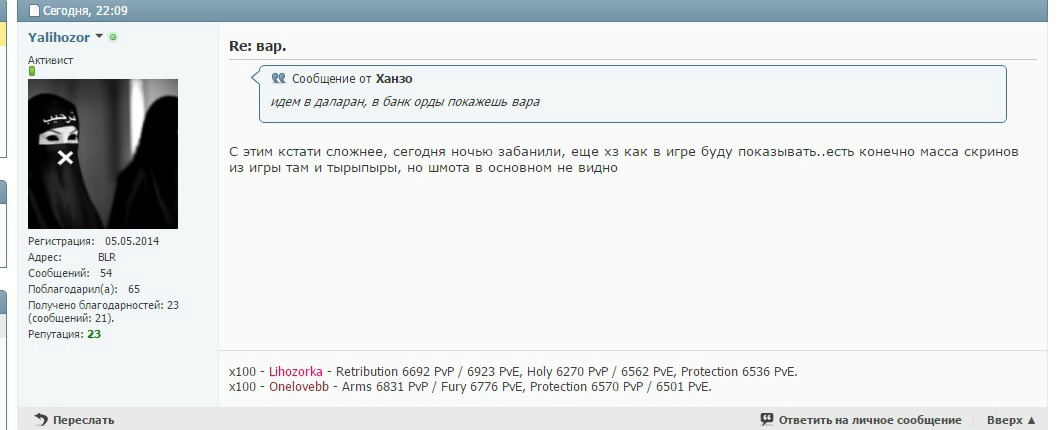Click the green reputation bar under Активист
The image size is (1059, 430).
[x=32, y=71]
